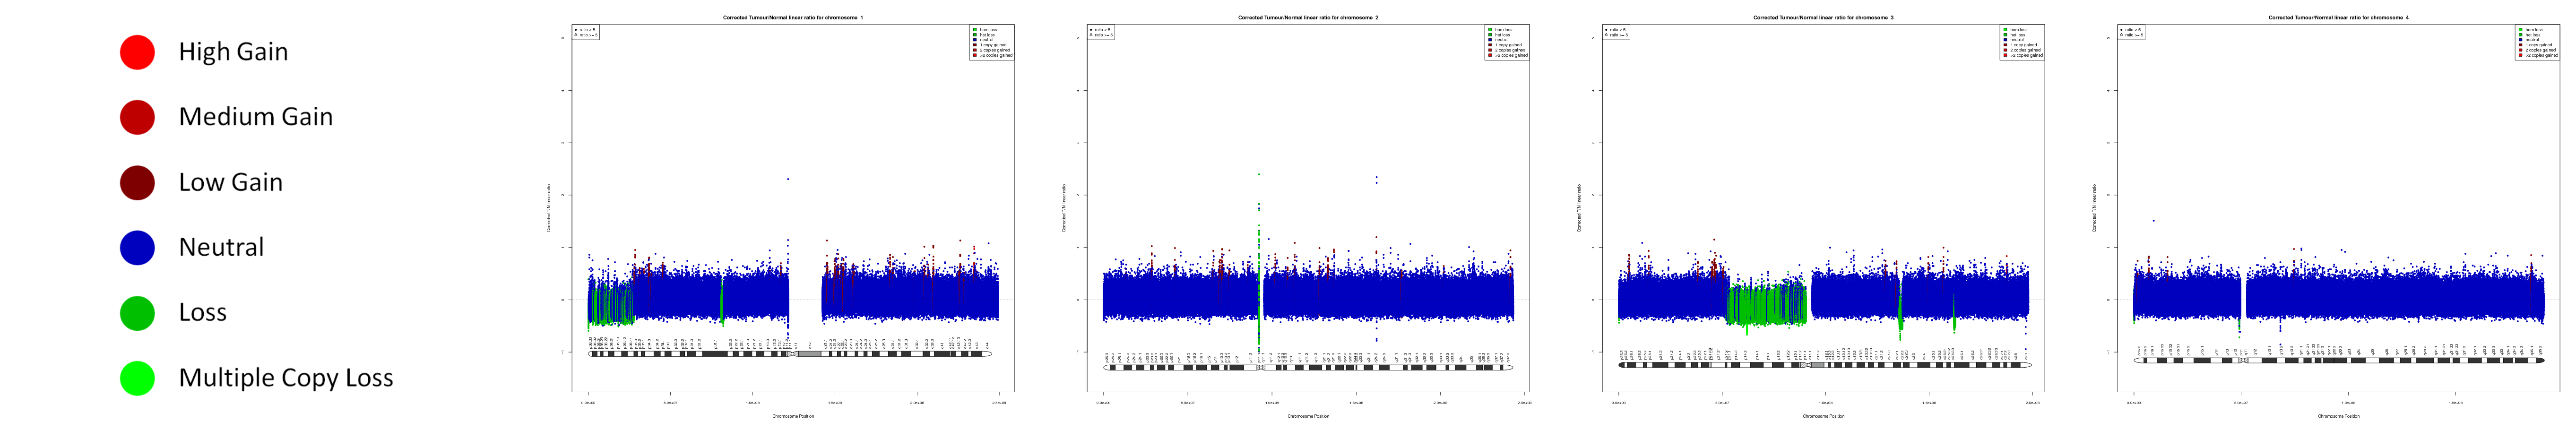Select the bright green Multiple Copy Loss circle

137,378
